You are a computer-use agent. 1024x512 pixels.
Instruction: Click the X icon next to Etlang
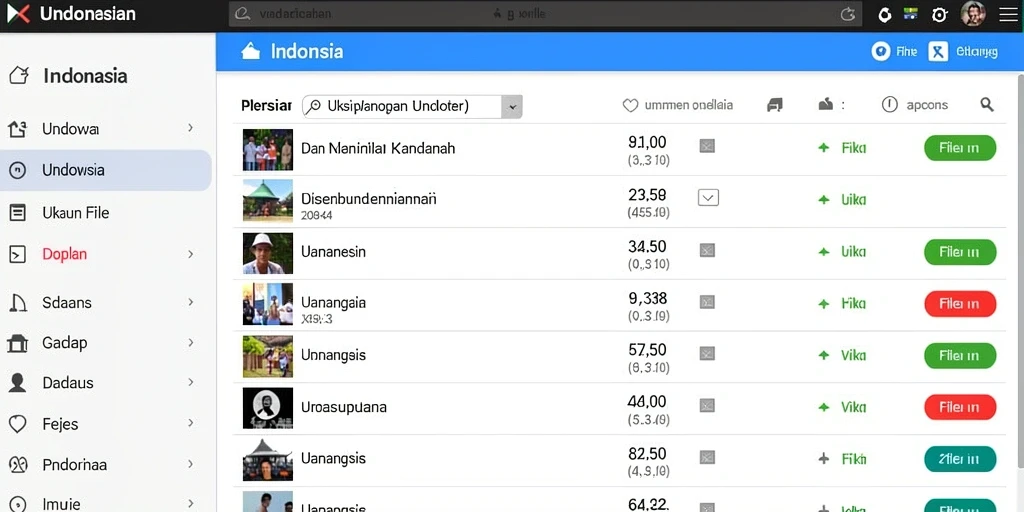pyautogui.click(x=938, y=52)
